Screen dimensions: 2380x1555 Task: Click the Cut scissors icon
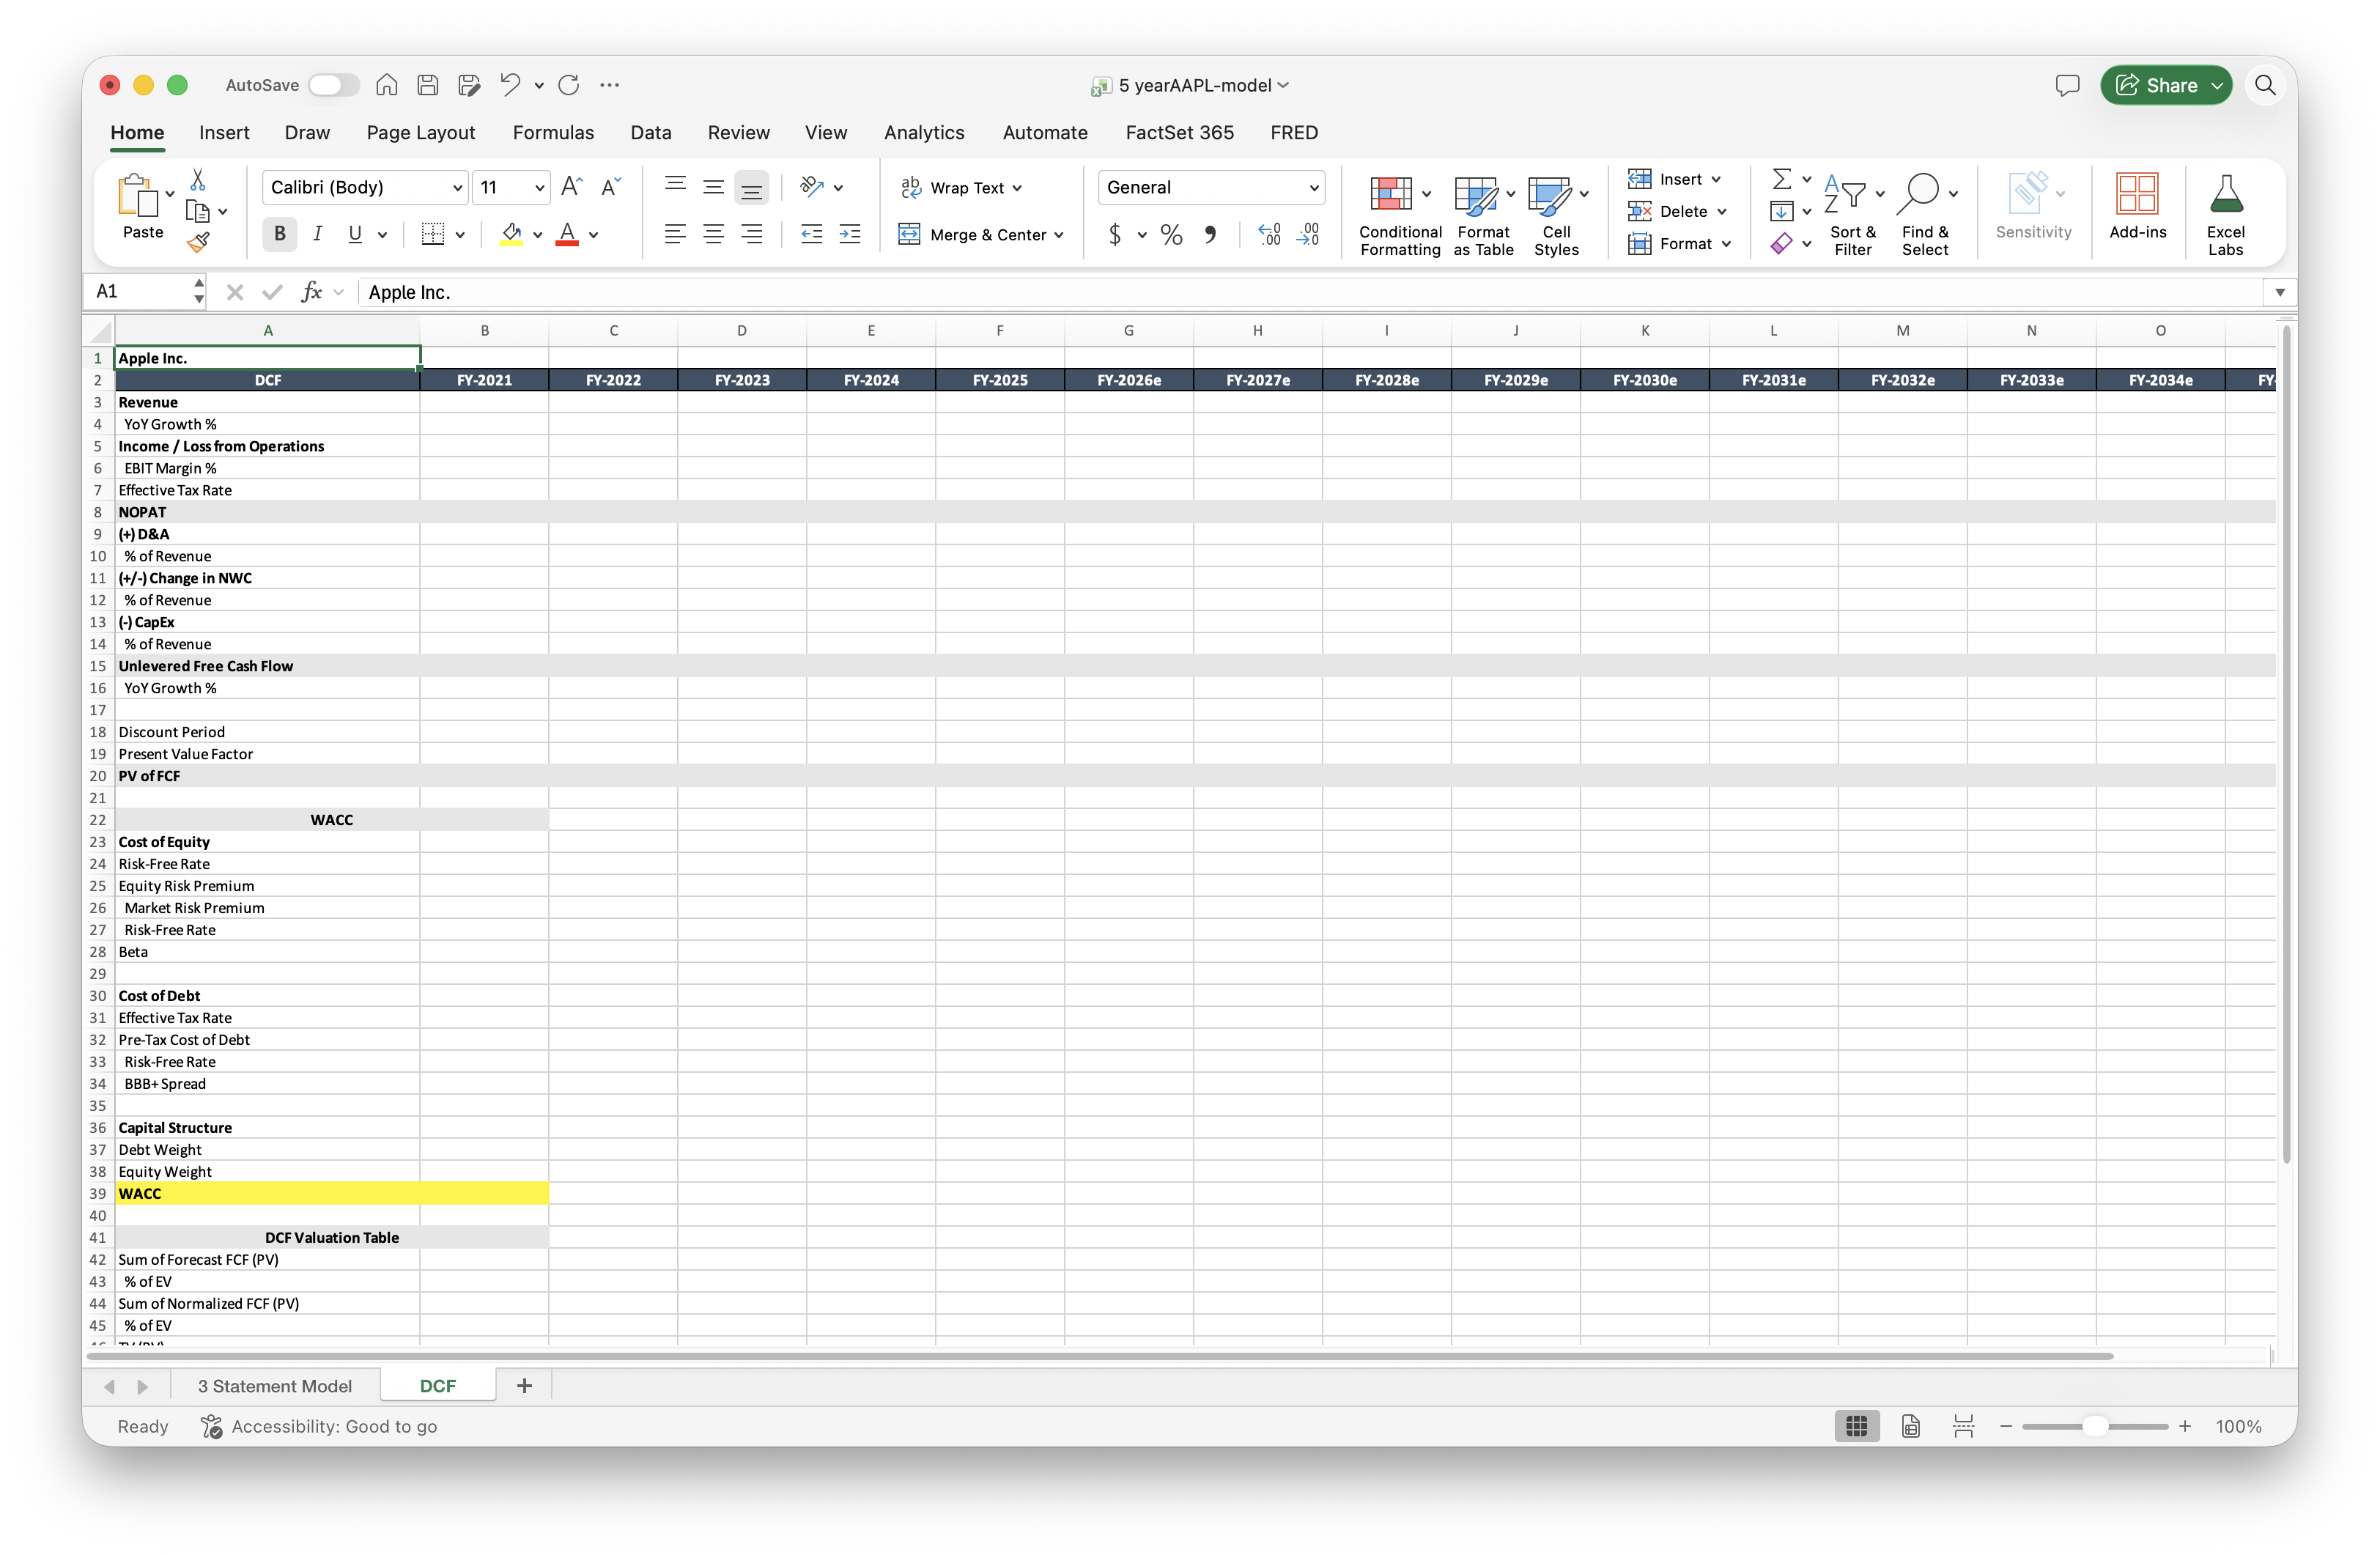point(198,180)
